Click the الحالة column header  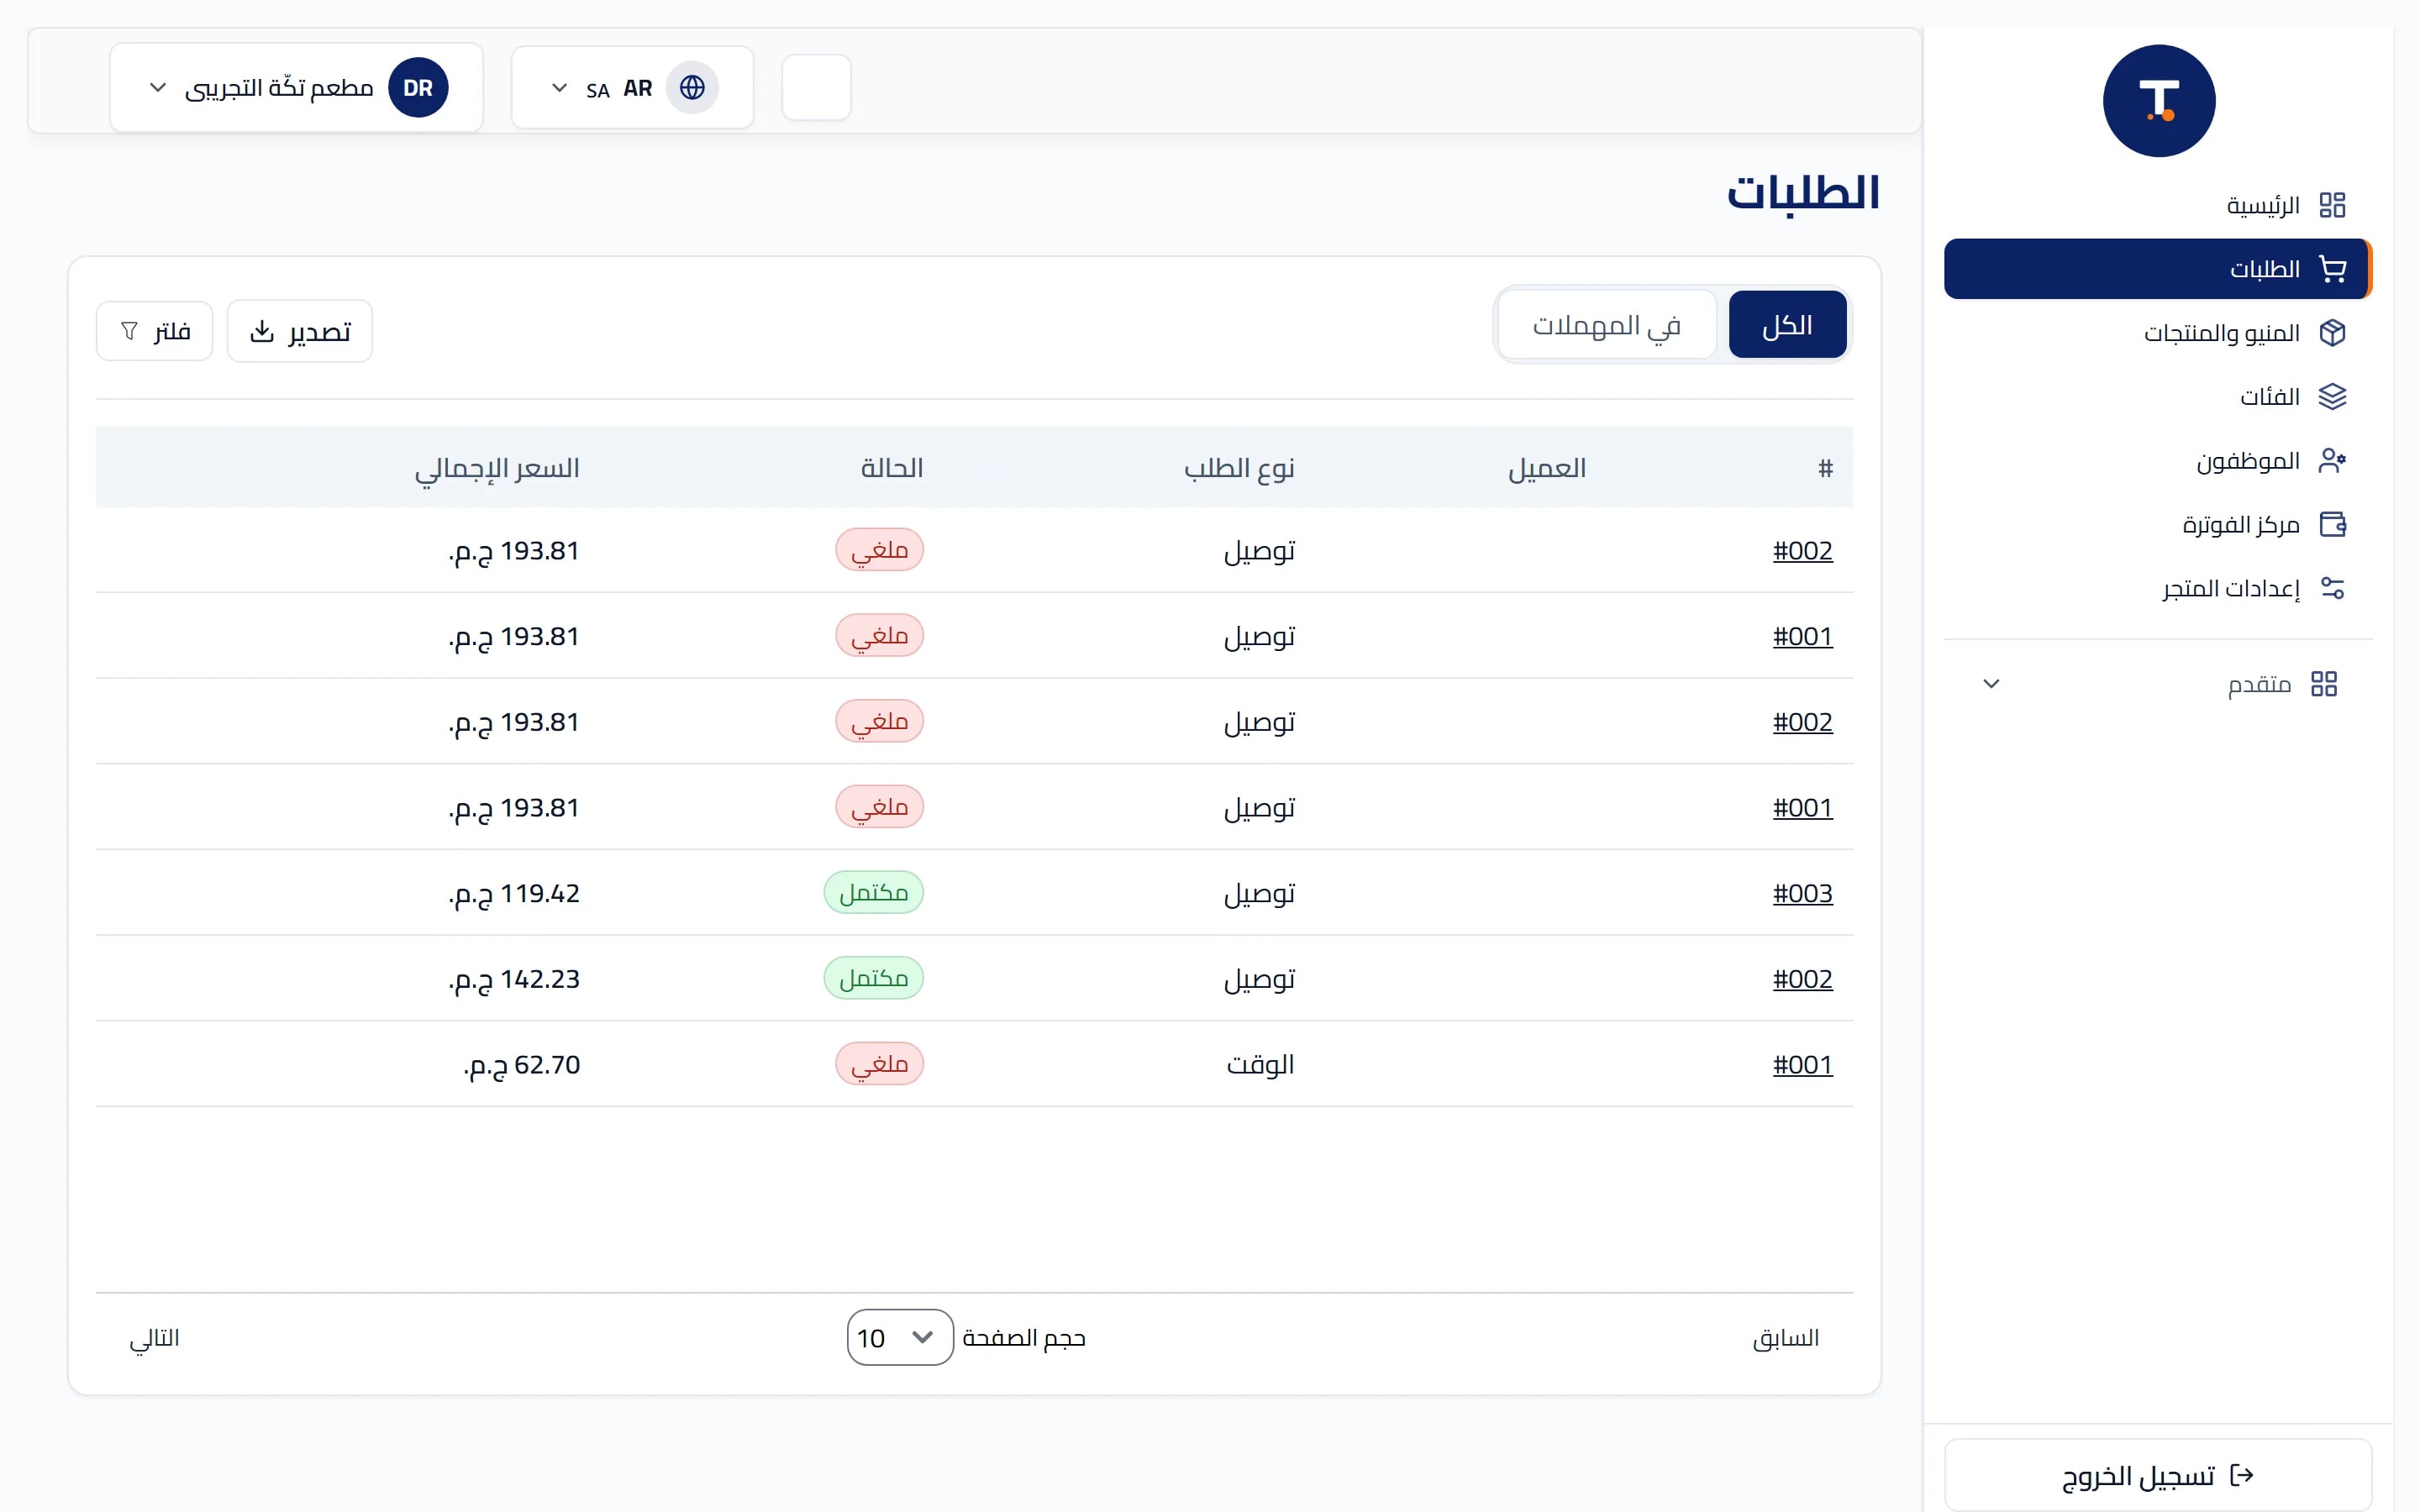click(892, 468)
